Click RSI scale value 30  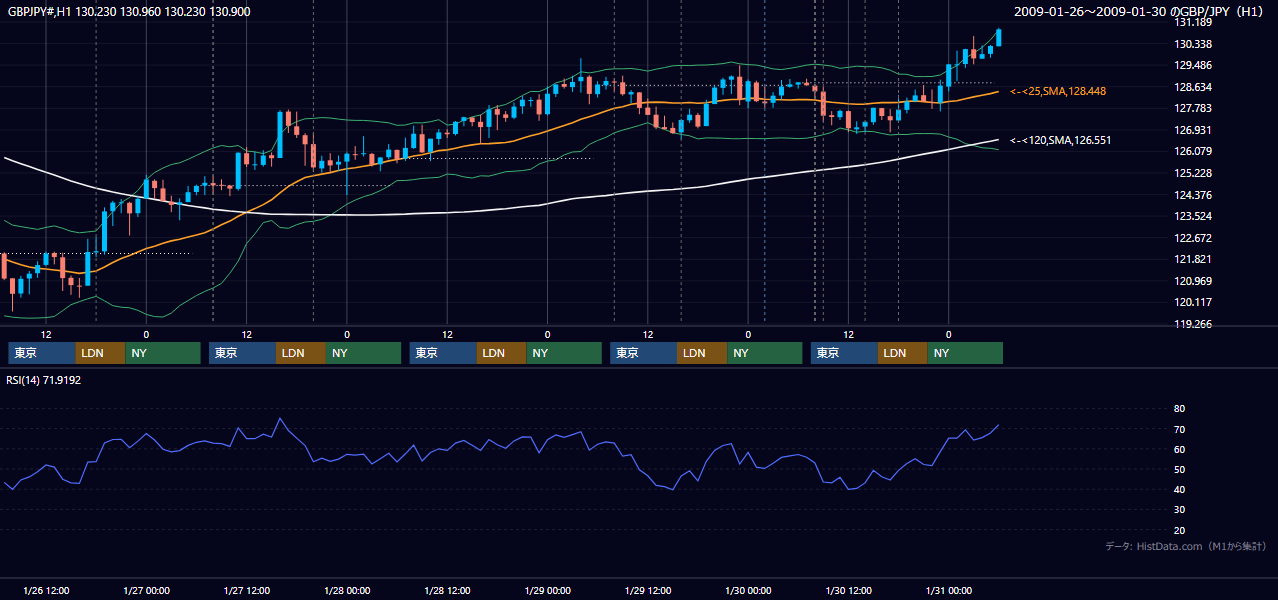click(1179, 509)
